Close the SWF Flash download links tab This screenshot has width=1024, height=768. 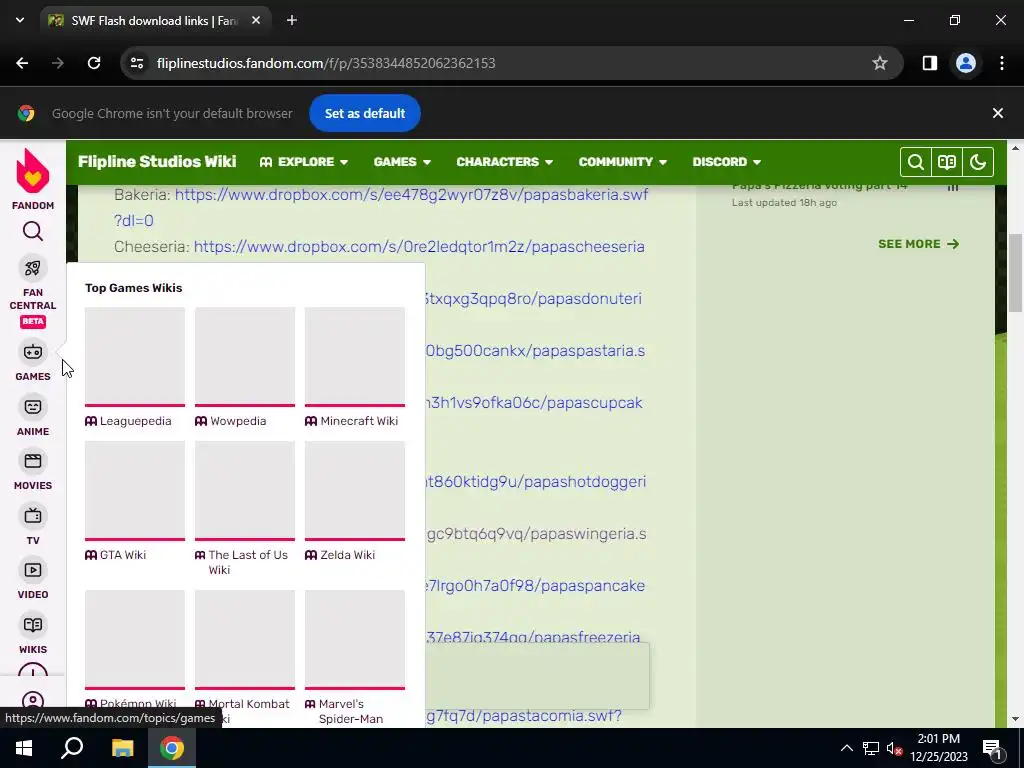pyautogui.click(x=256, y=20)
